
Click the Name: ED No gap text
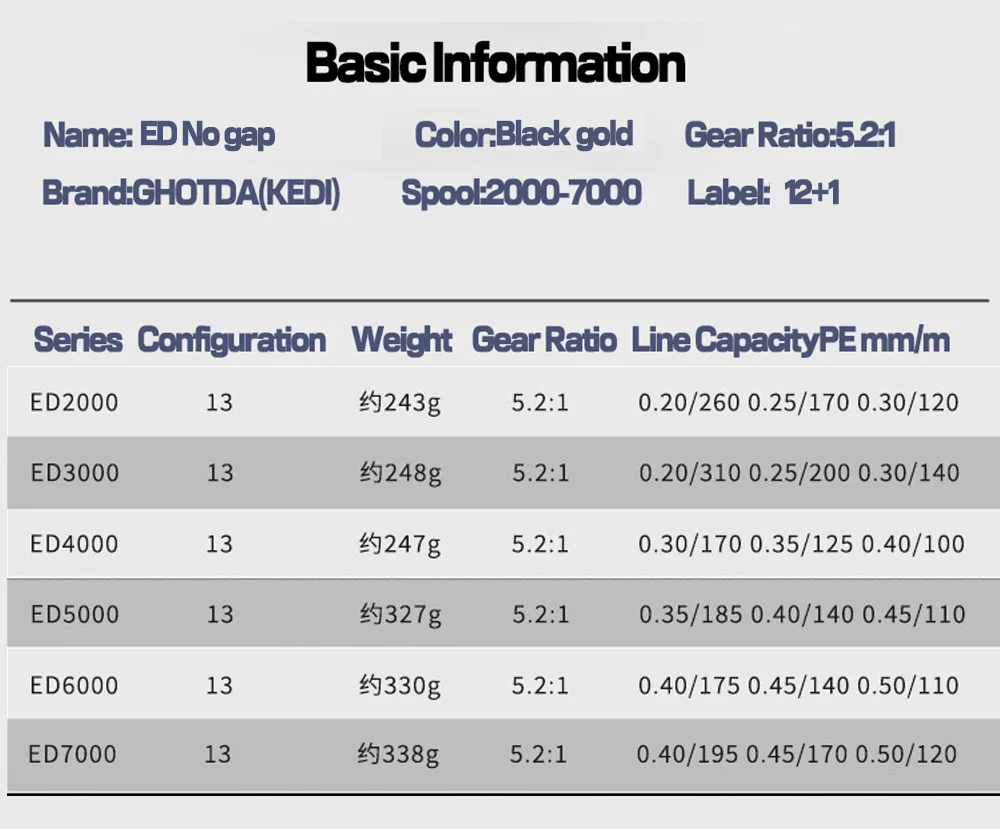[x=159, y=135]
